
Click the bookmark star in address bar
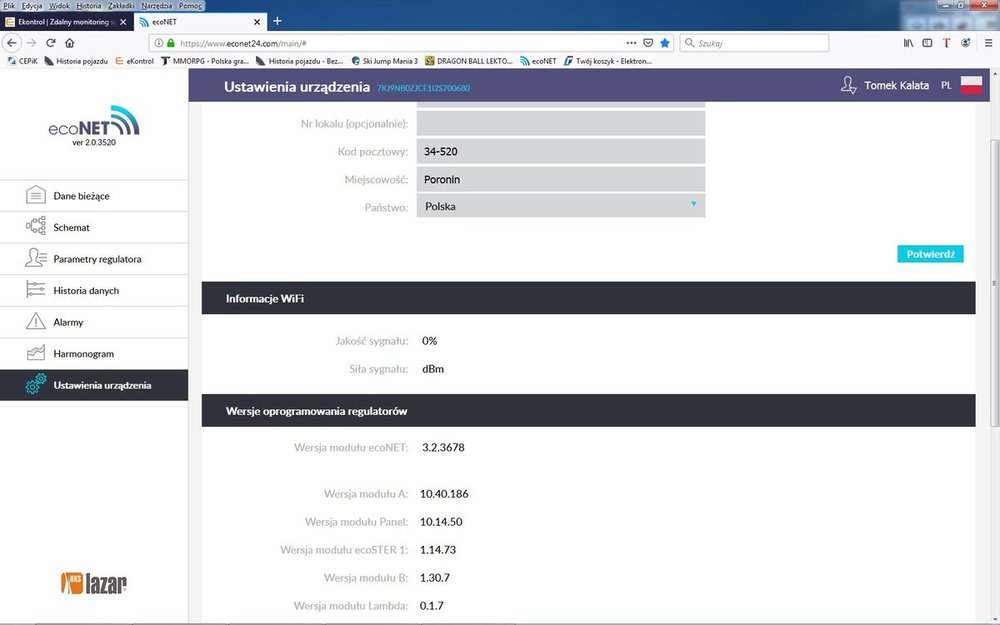pos(665,43)
